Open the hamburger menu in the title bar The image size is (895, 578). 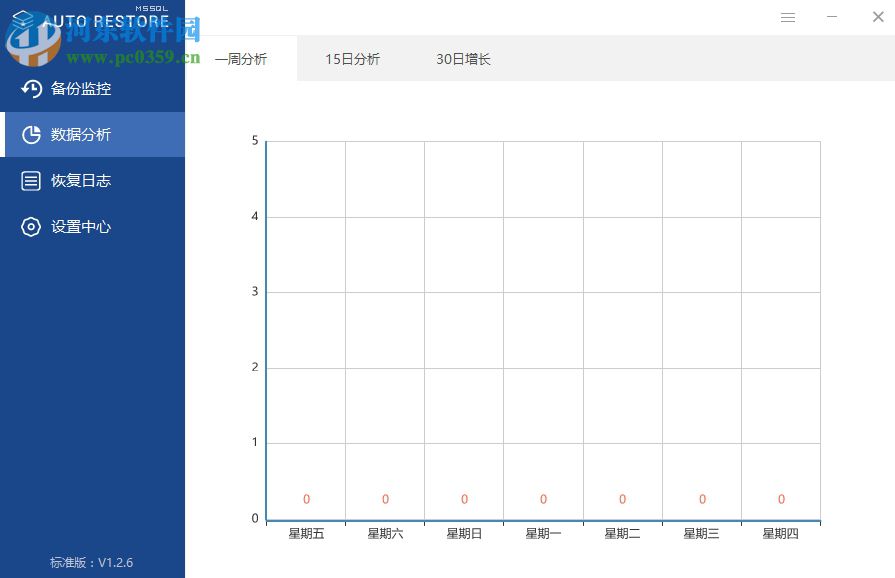coord(788,18)
